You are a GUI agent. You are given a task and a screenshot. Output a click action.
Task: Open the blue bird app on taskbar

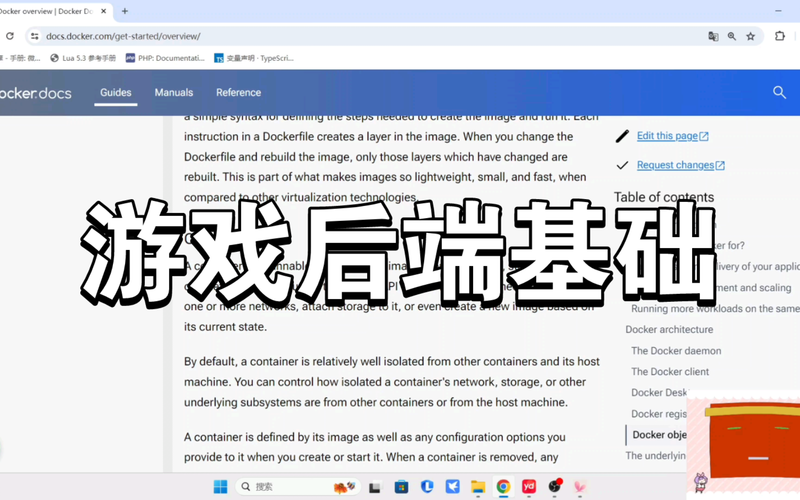click(x=452, y=487)
